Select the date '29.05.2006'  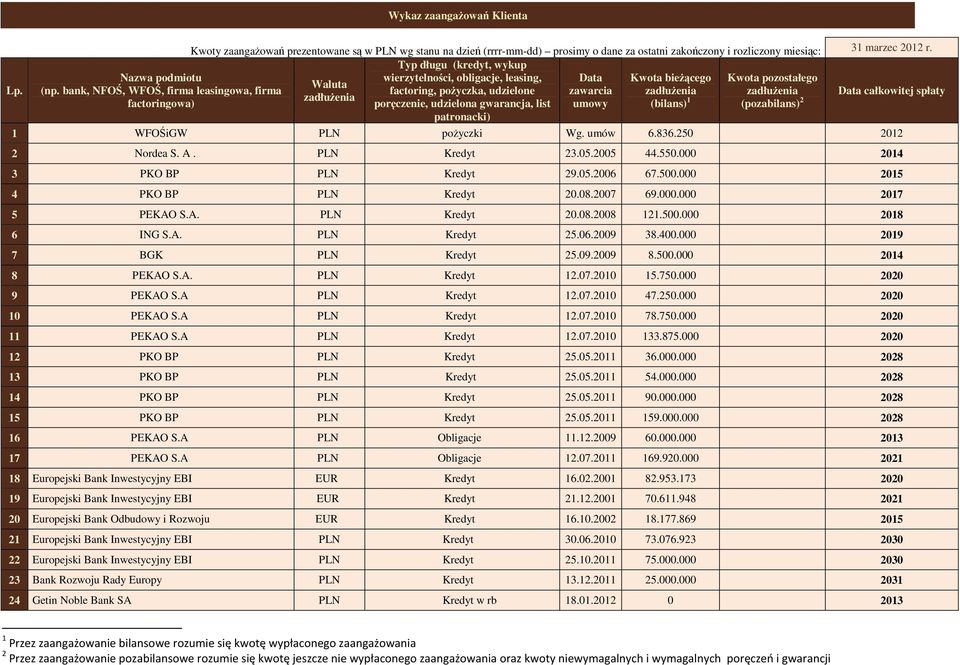pyautogui.click(x=590, y=173)
